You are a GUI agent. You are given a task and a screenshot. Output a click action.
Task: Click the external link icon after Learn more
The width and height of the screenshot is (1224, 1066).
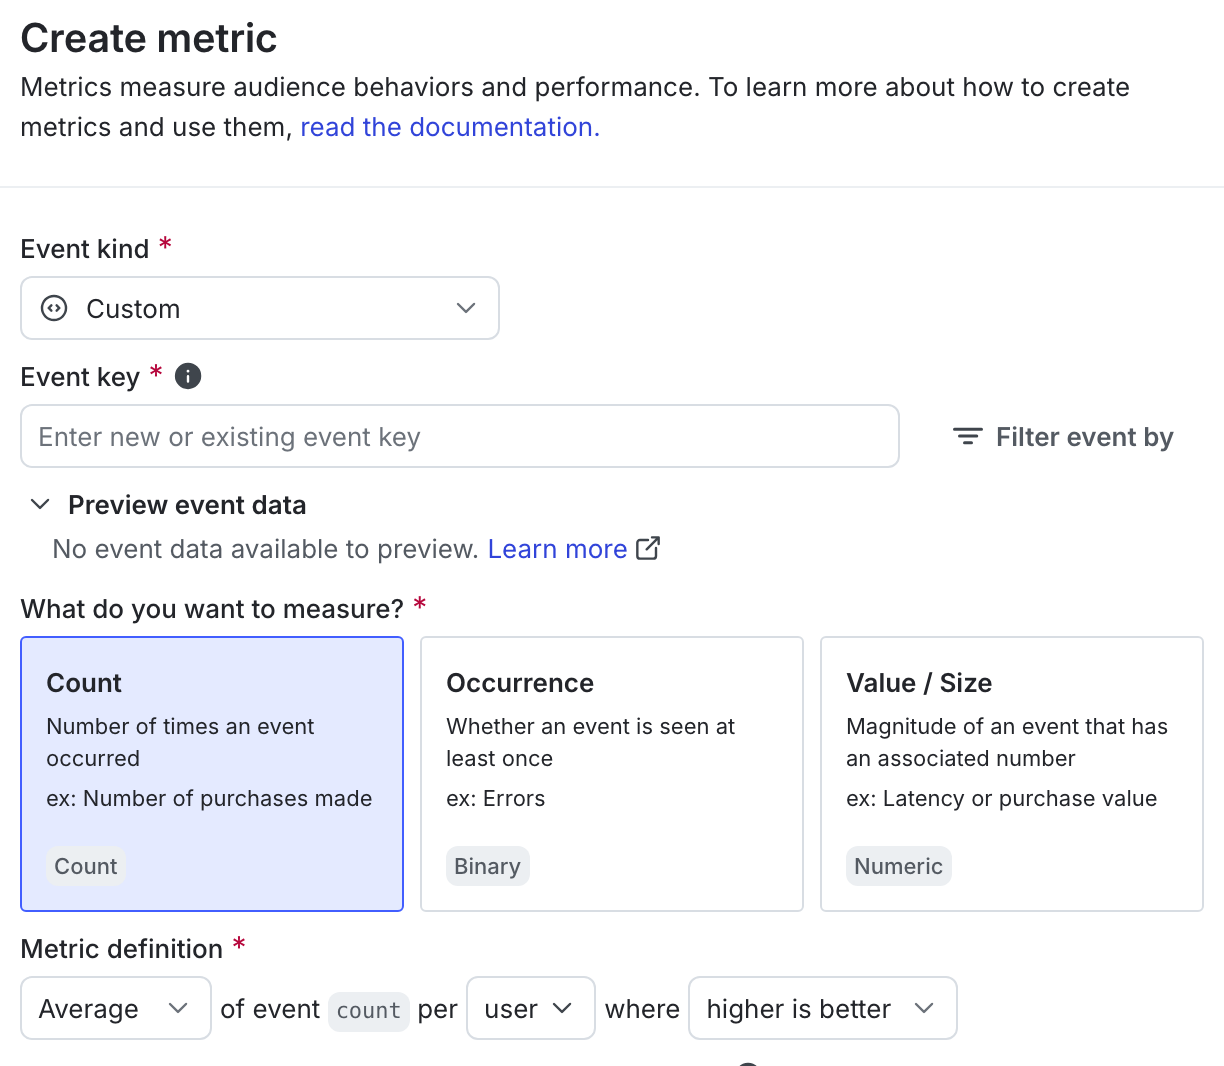[x=648, y=548]
